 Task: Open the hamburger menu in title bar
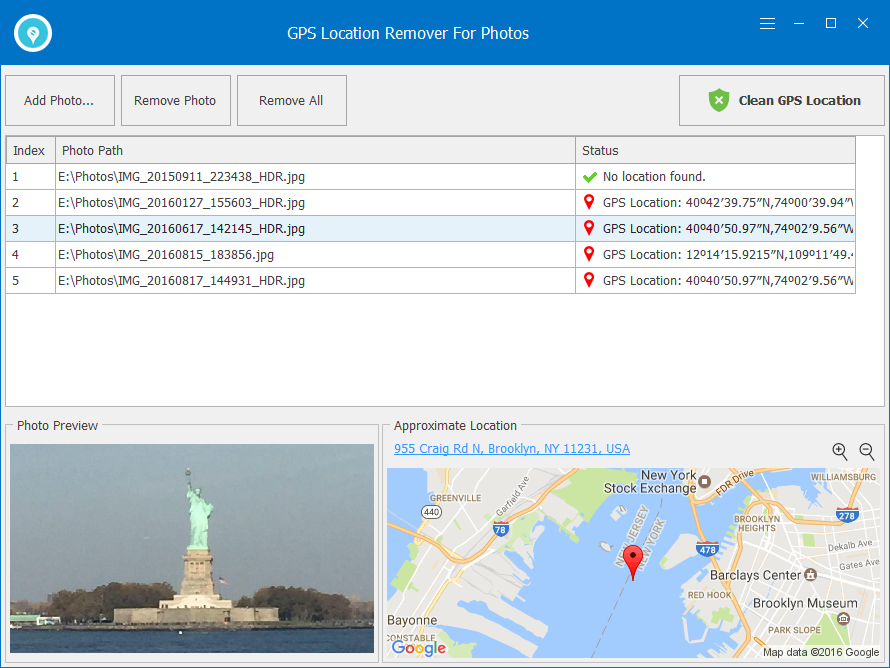(767, 23)
